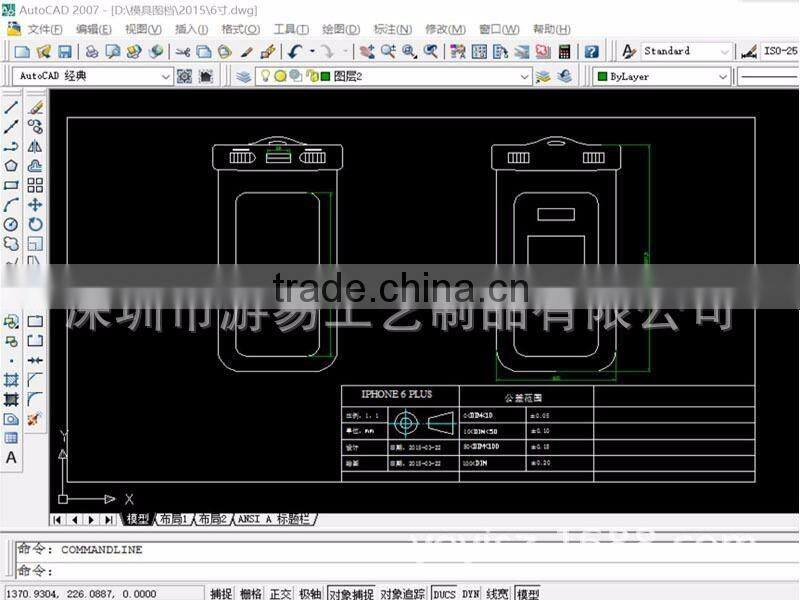This screenshot has width=800, height=600.
Task: Click in the 命令 command line input
Action: click(400, 570)
